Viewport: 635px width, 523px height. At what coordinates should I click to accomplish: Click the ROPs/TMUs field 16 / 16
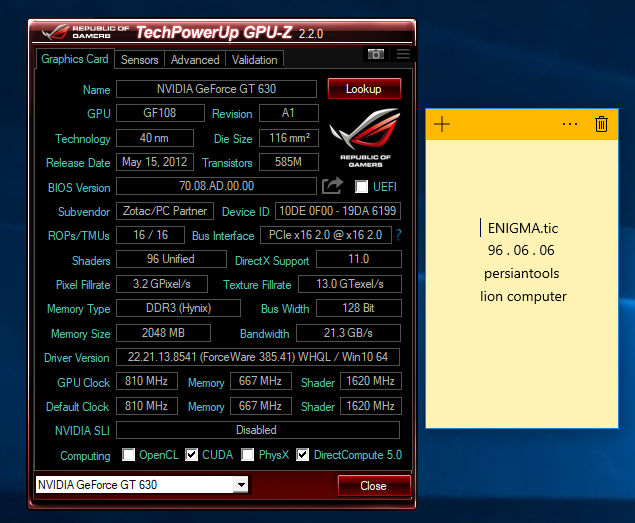(x=150, y=235)
